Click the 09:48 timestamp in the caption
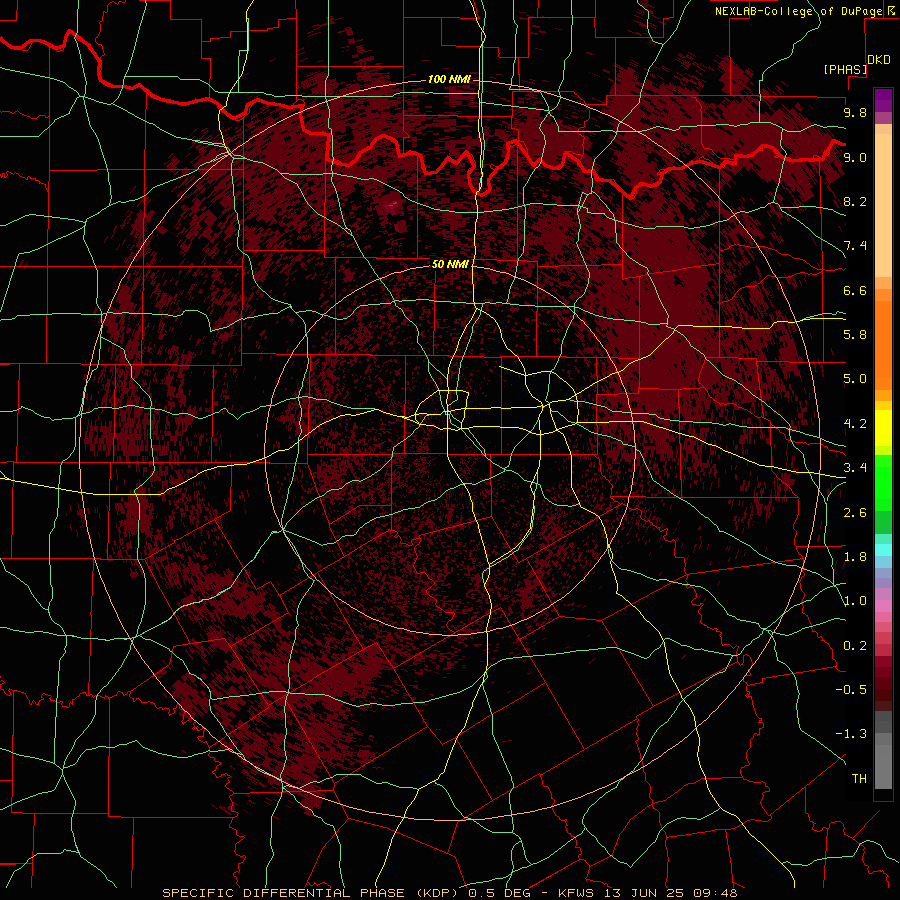 716,893
